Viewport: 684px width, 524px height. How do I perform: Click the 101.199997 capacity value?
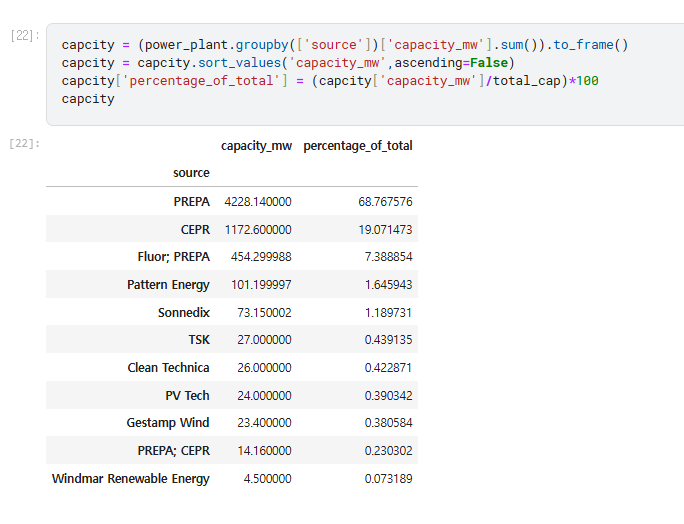coord(261,285)
